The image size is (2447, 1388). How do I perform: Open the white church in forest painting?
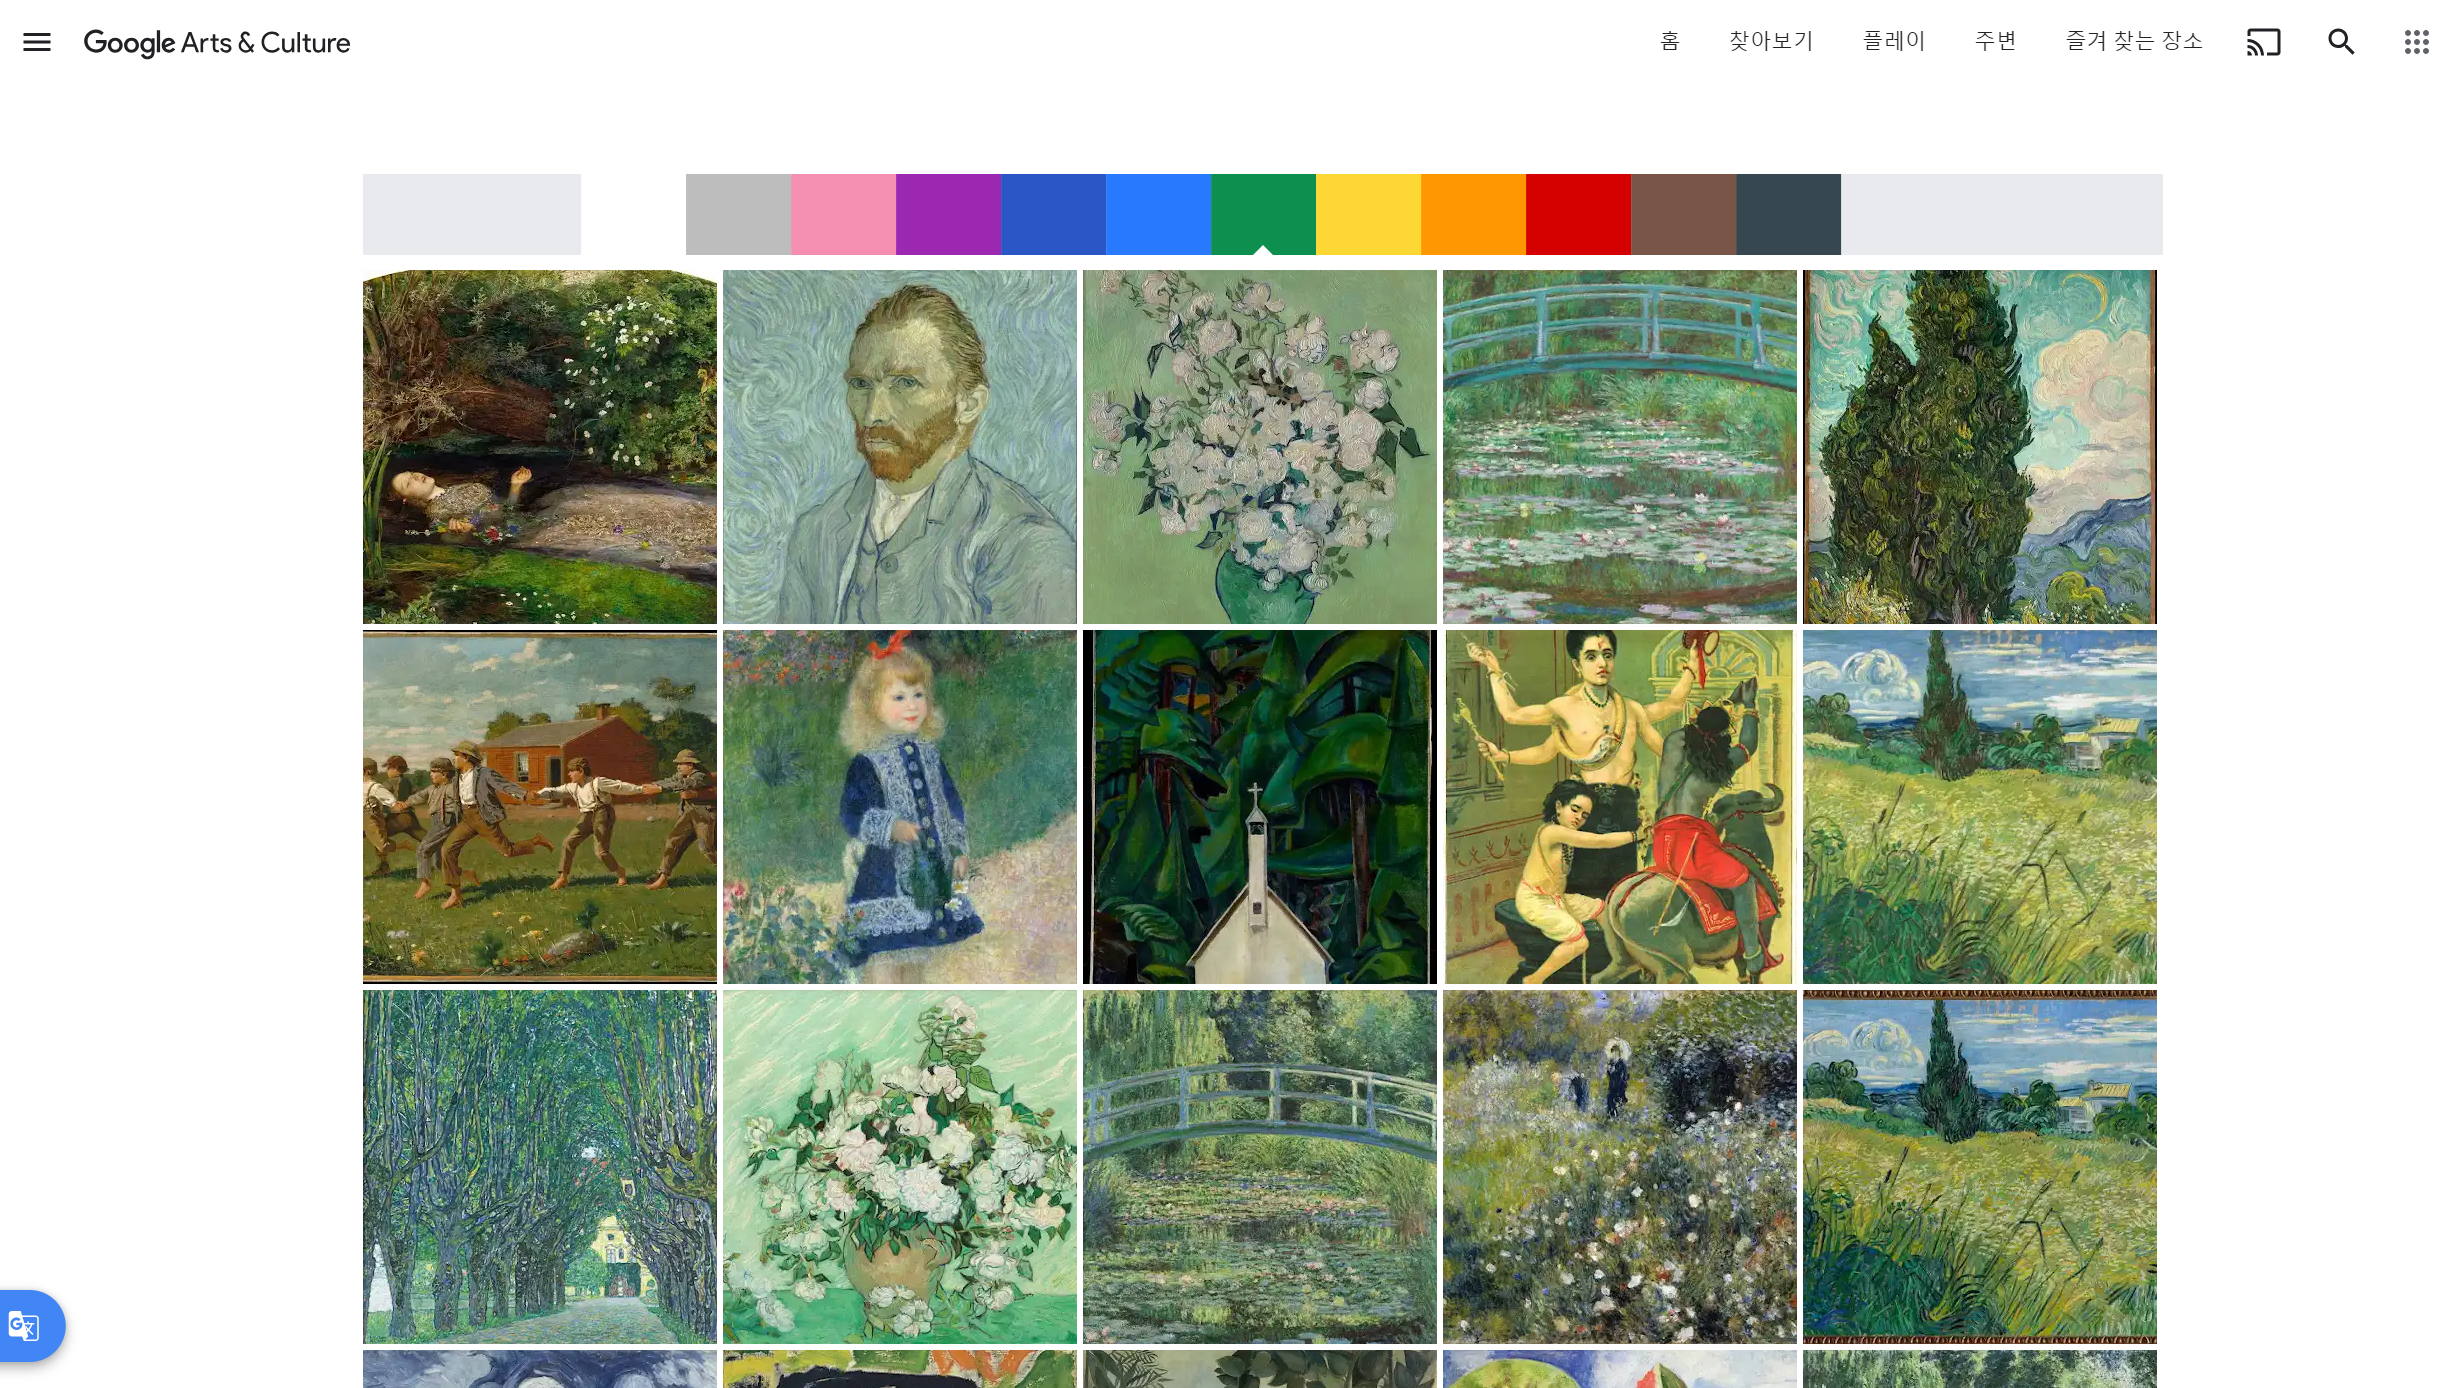[1259, 807]
